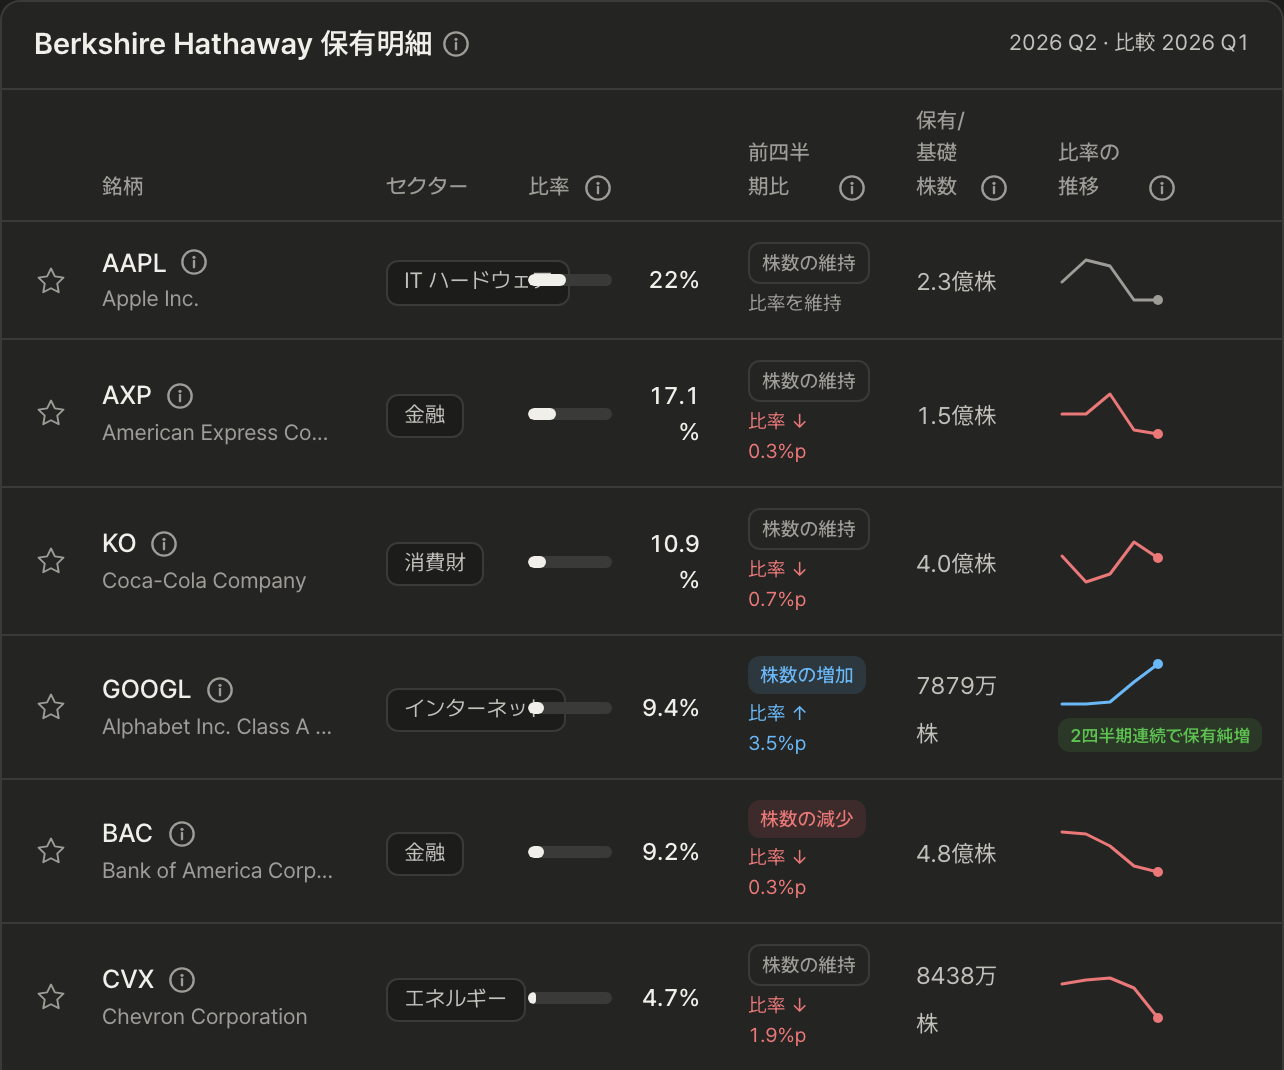Click info icon next to AAPL ticker
The image size is (1284, 1070).
[194, 262]
